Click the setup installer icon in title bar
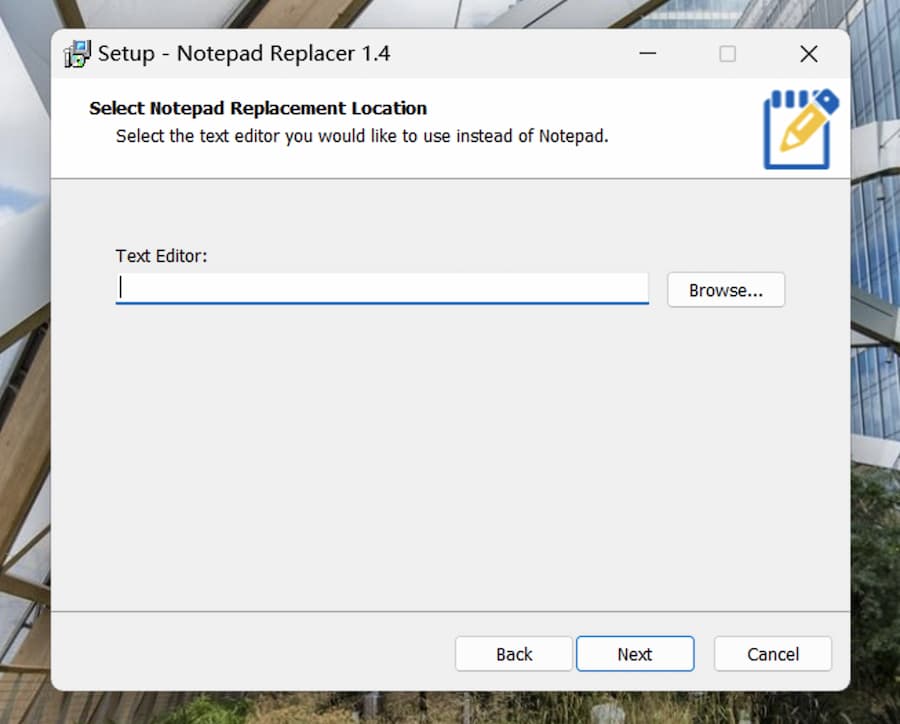900x724 pixels. tap(76, 54)
